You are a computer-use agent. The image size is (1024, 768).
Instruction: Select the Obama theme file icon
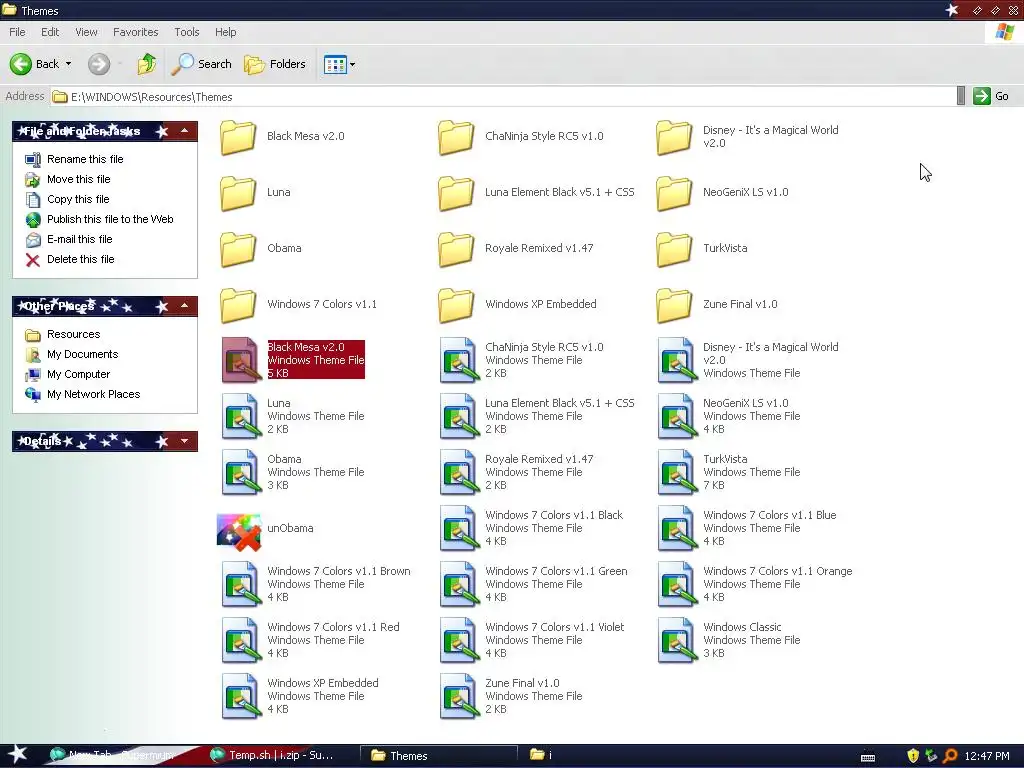pos(240,472)
